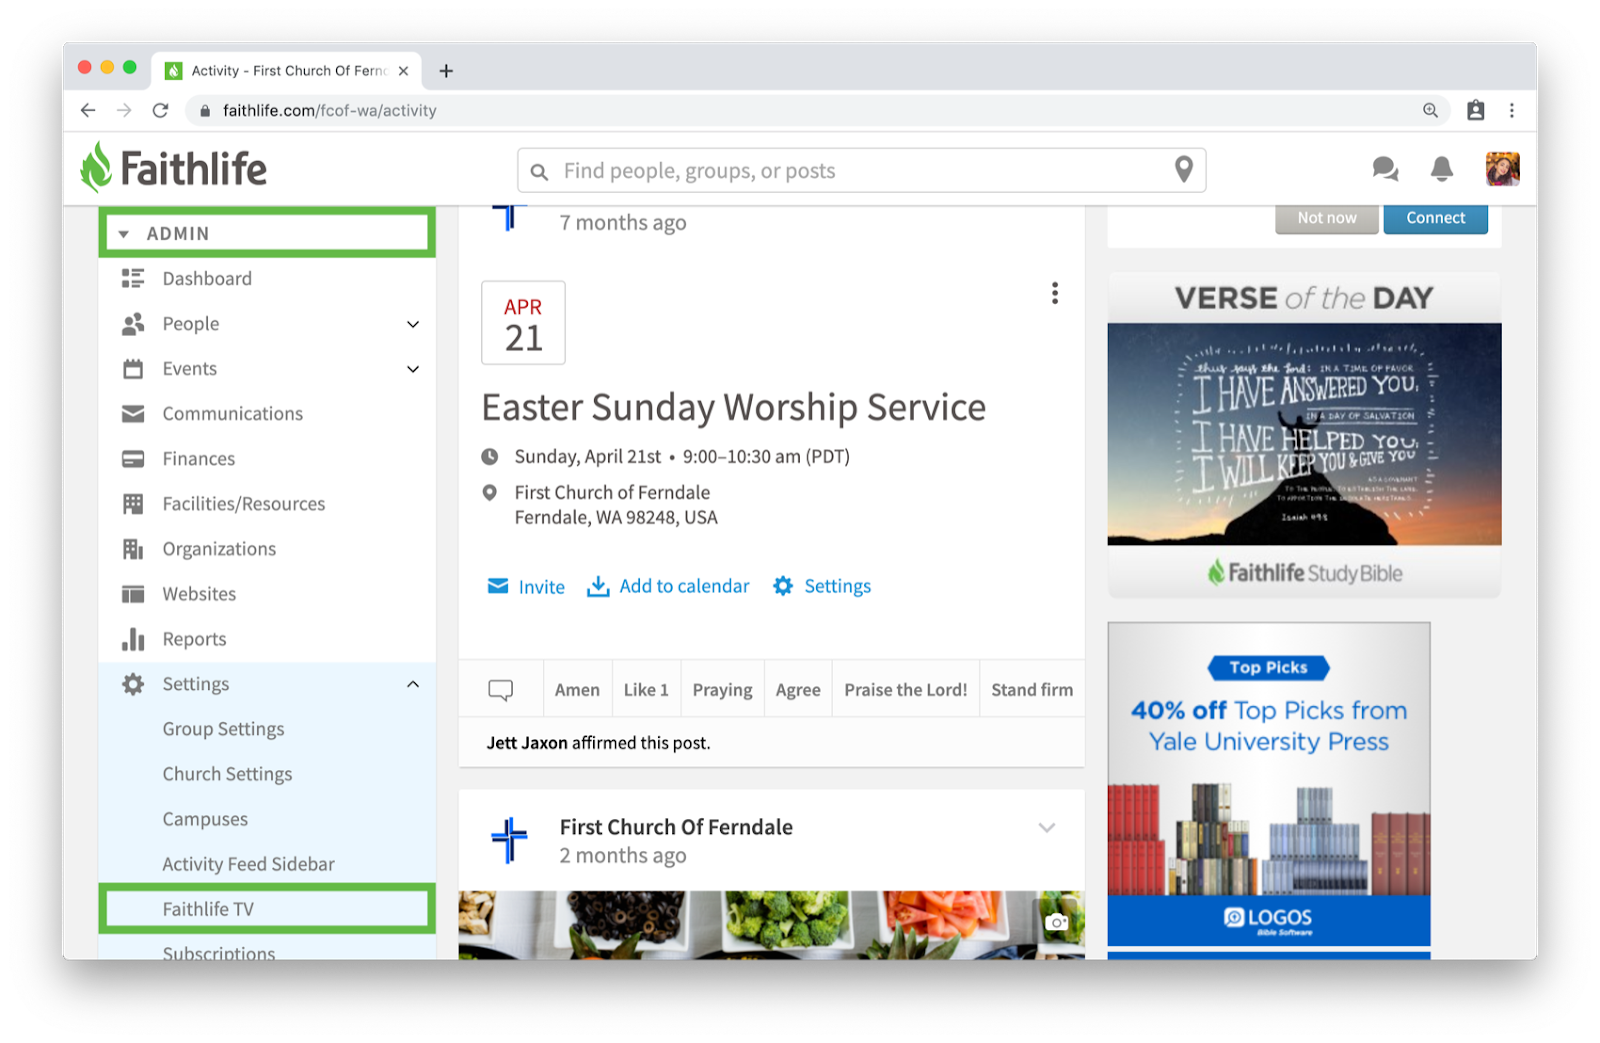Click the magnifier icon in search bar
1600x1043 pixels.
[539, 172]
